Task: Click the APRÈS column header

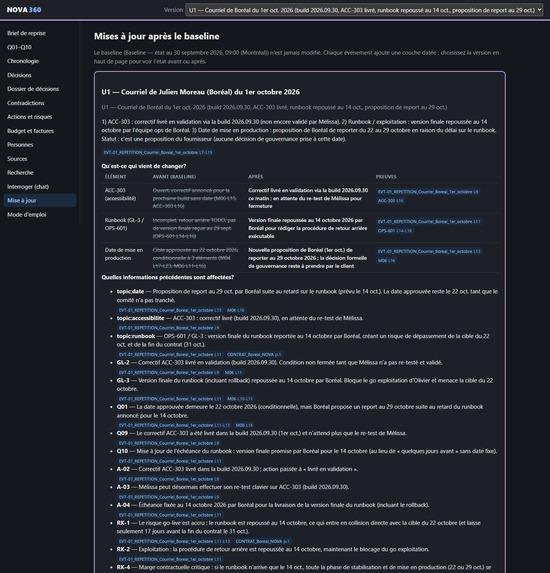Action: (255, 177)
